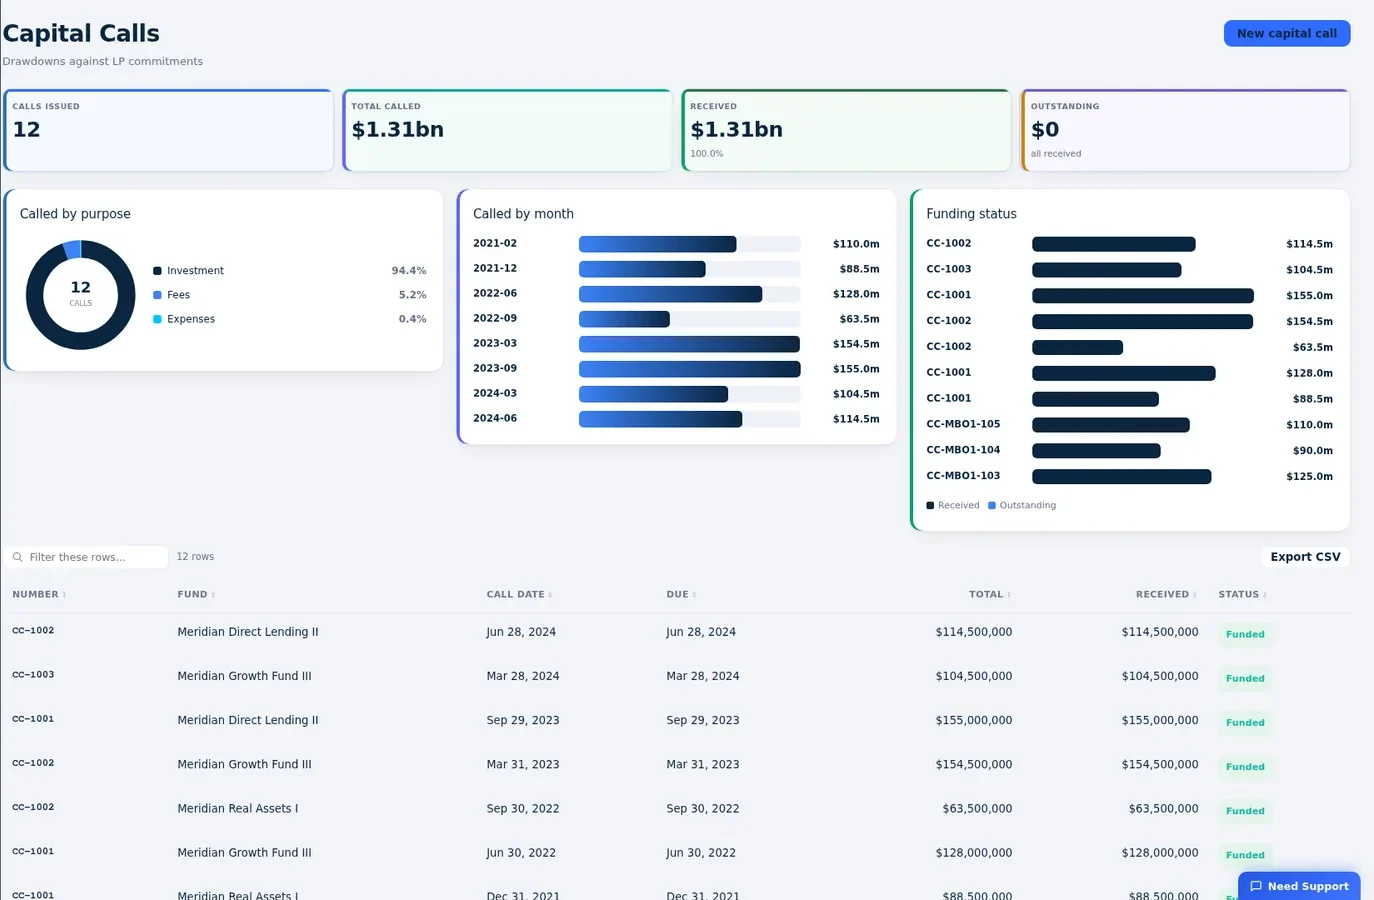Click the 2022-09 month bar

click(624, 319)
